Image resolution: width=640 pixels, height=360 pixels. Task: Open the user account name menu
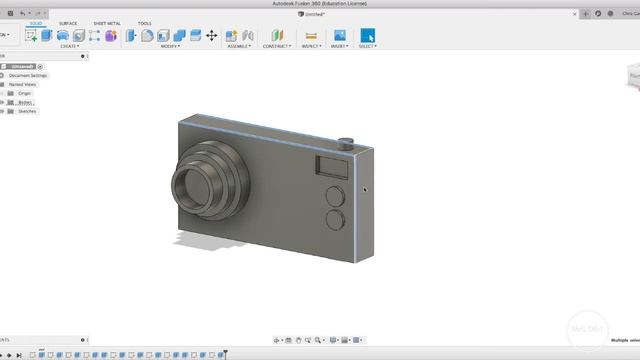click(631, 13)
